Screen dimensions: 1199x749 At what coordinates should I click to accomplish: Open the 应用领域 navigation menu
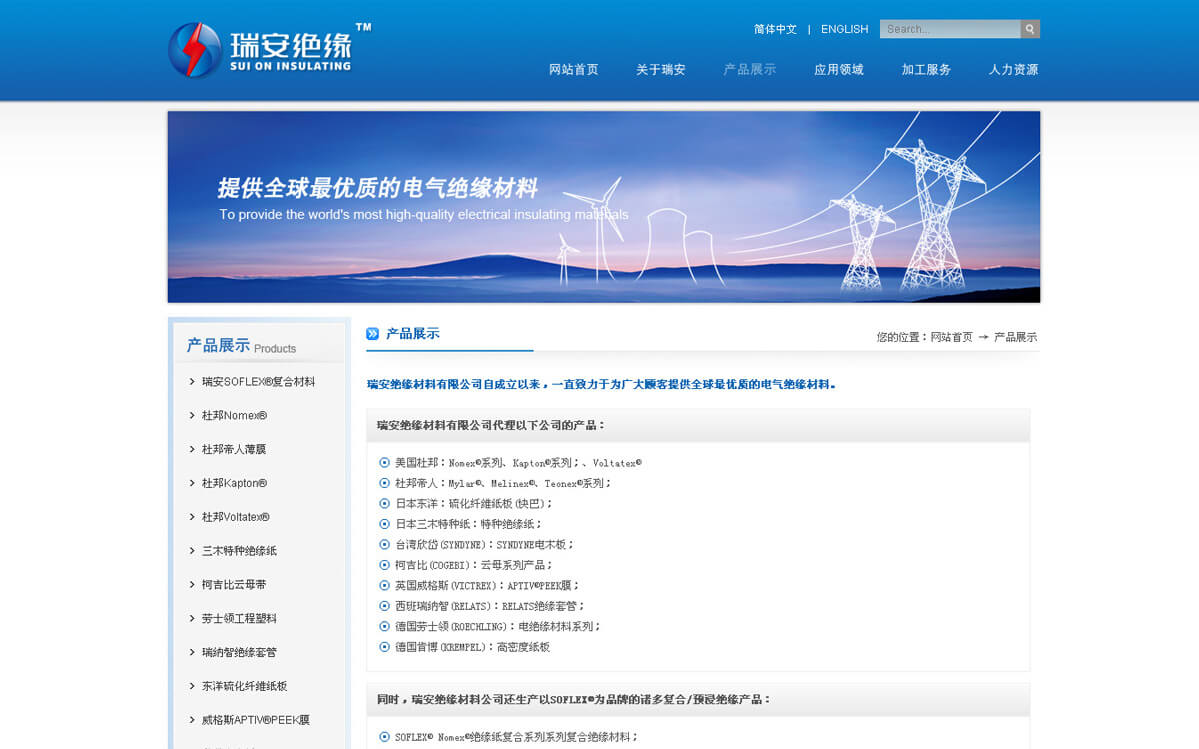838,70
